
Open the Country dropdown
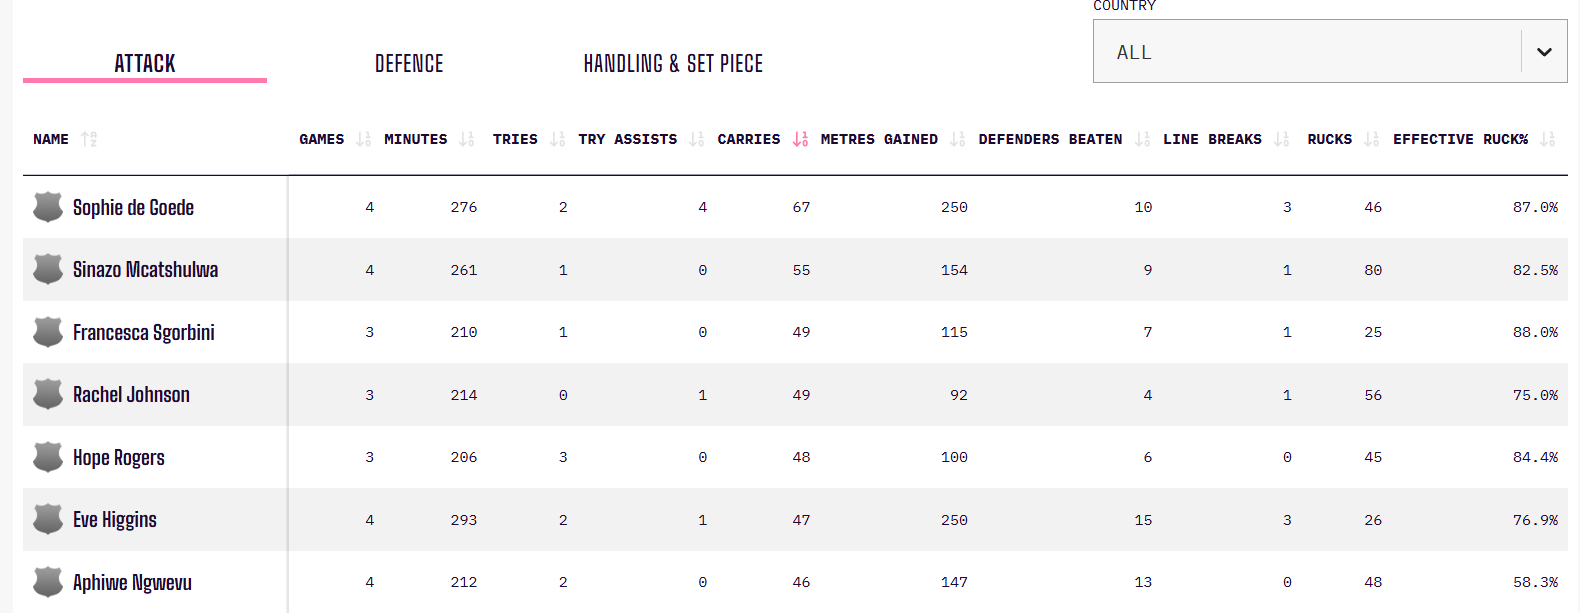(1329, 51)
